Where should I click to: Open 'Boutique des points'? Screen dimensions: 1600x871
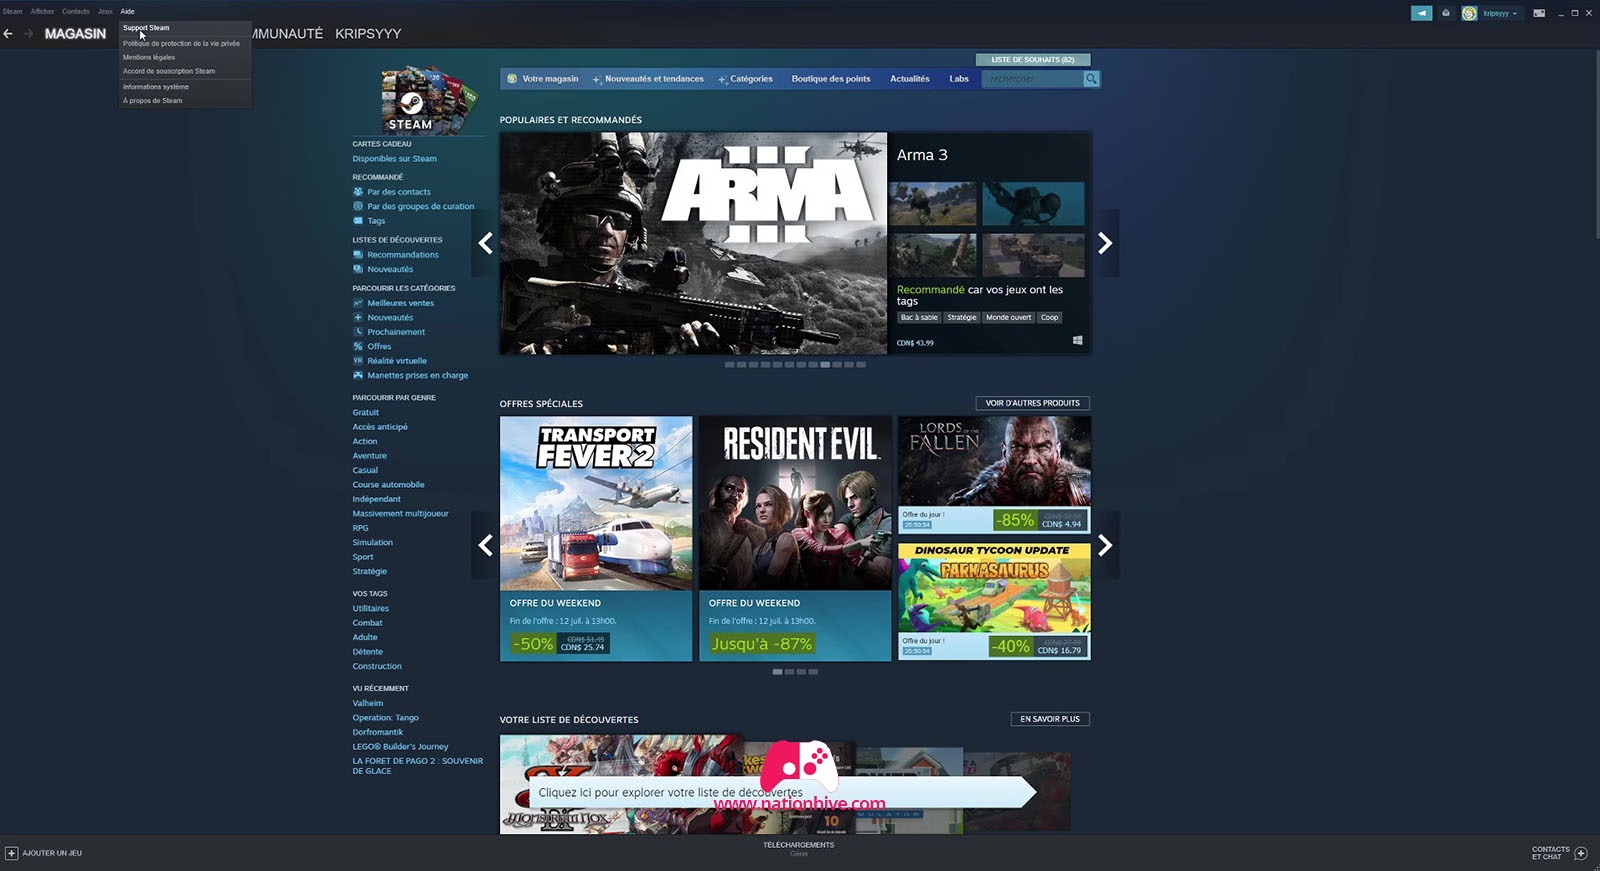tap(831, 79)
